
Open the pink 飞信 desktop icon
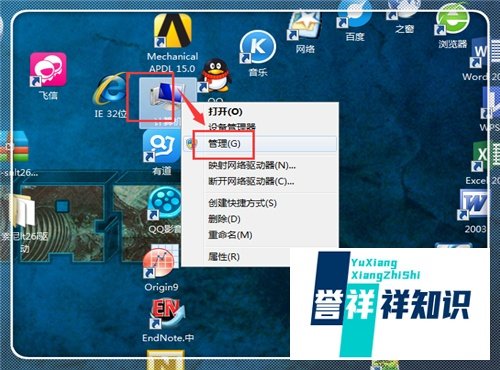pyautogui.click(x=48, y=69)
